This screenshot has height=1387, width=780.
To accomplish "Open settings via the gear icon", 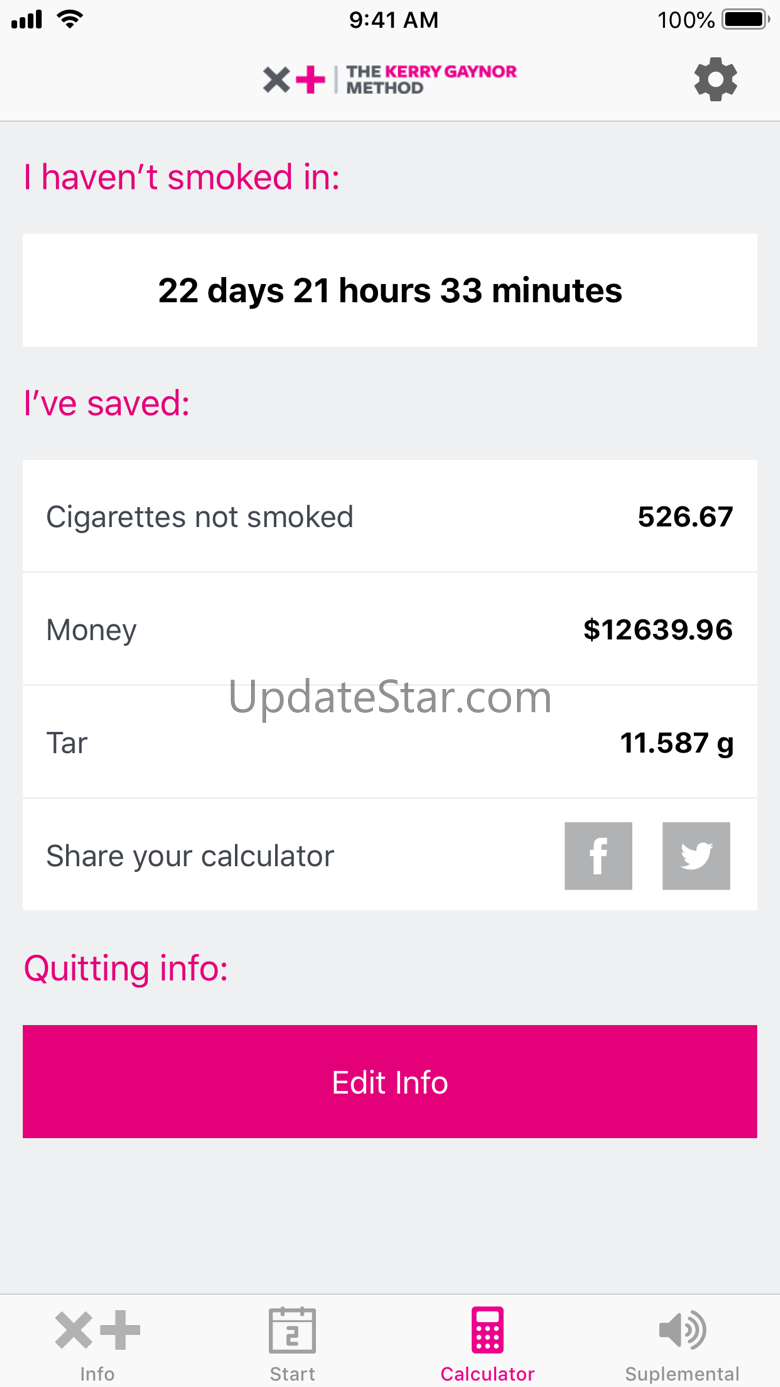I will point(715,79).
